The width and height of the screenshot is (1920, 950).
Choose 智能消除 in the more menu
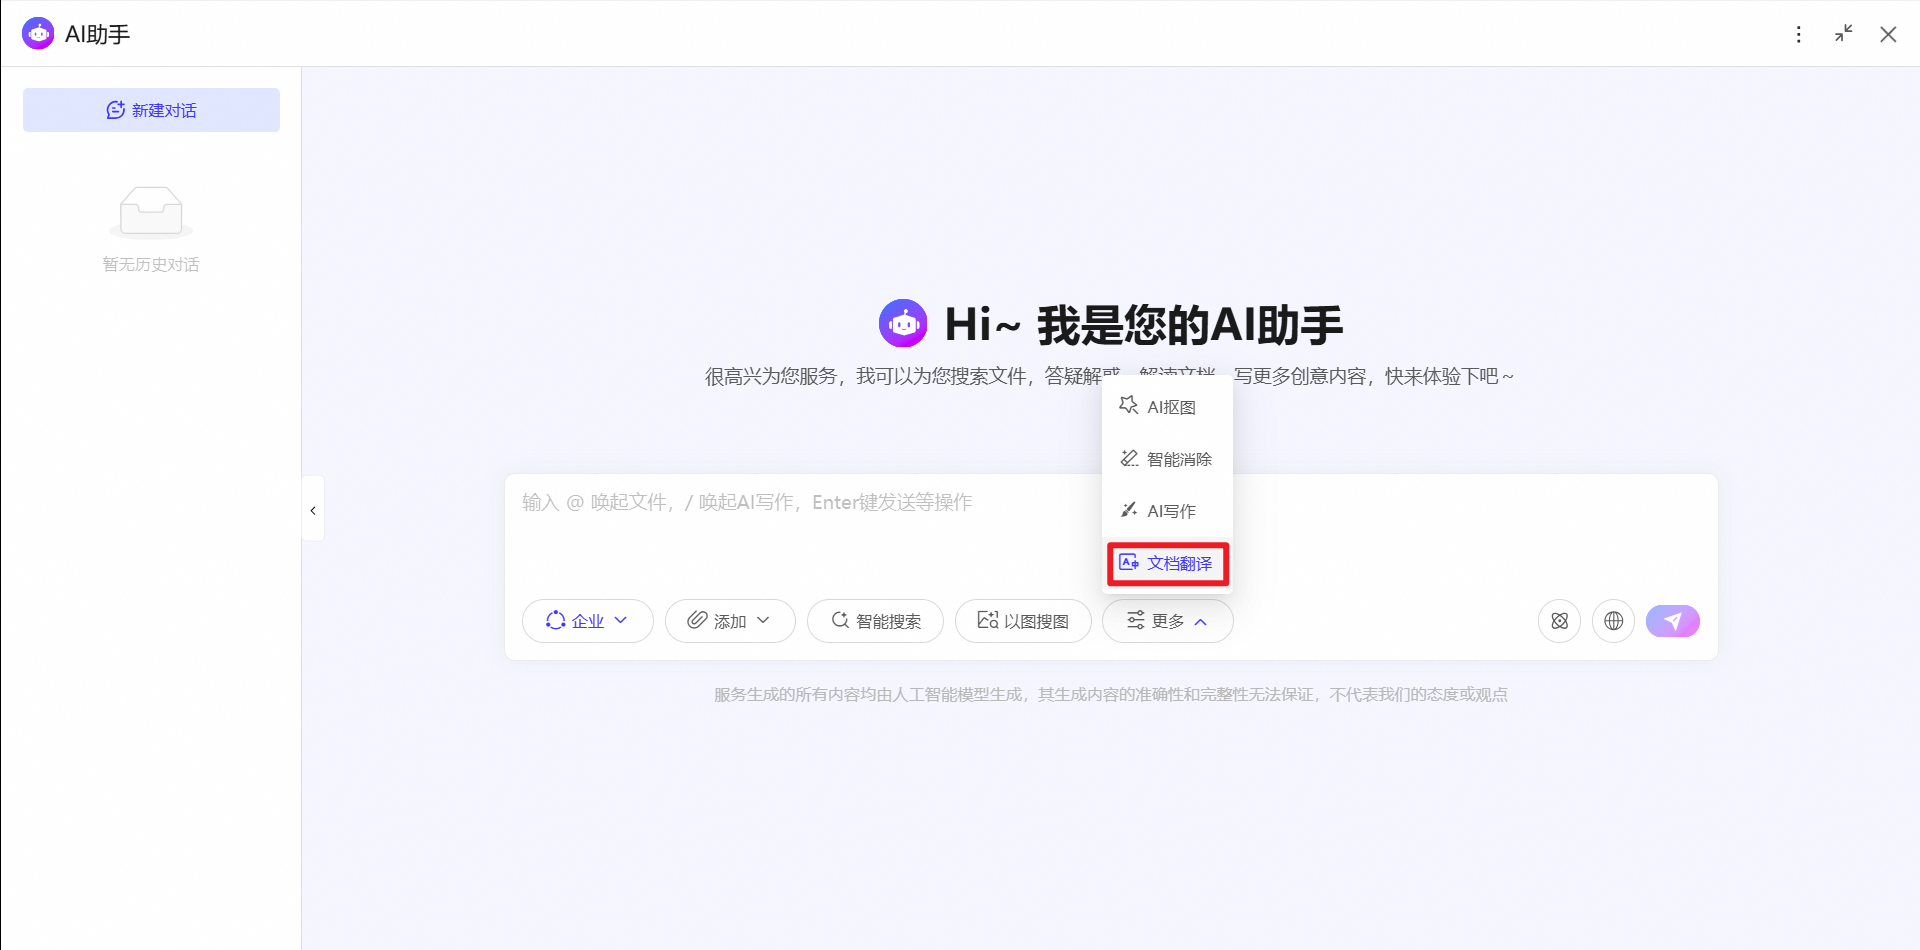[1167, 459]
